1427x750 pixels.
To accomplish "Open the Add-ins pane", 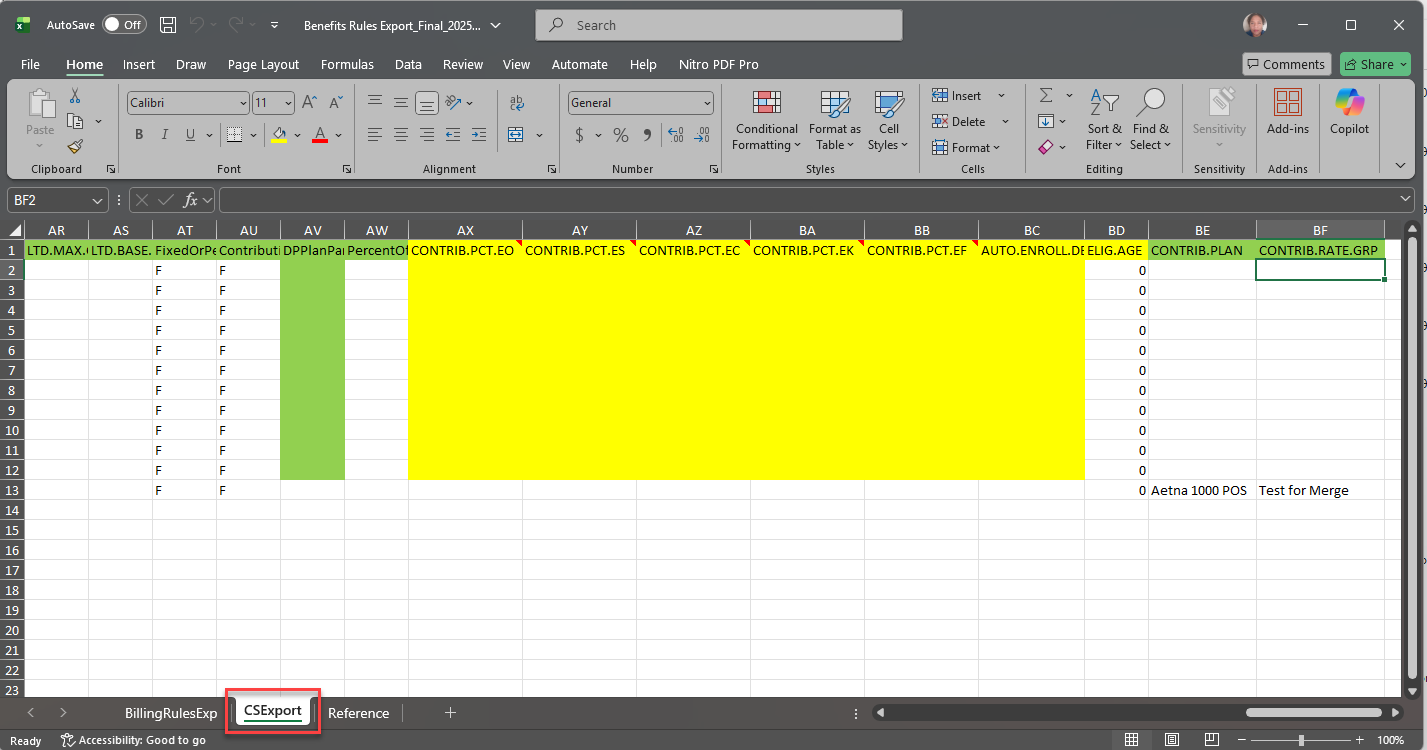I will (x=1287, y=112).
